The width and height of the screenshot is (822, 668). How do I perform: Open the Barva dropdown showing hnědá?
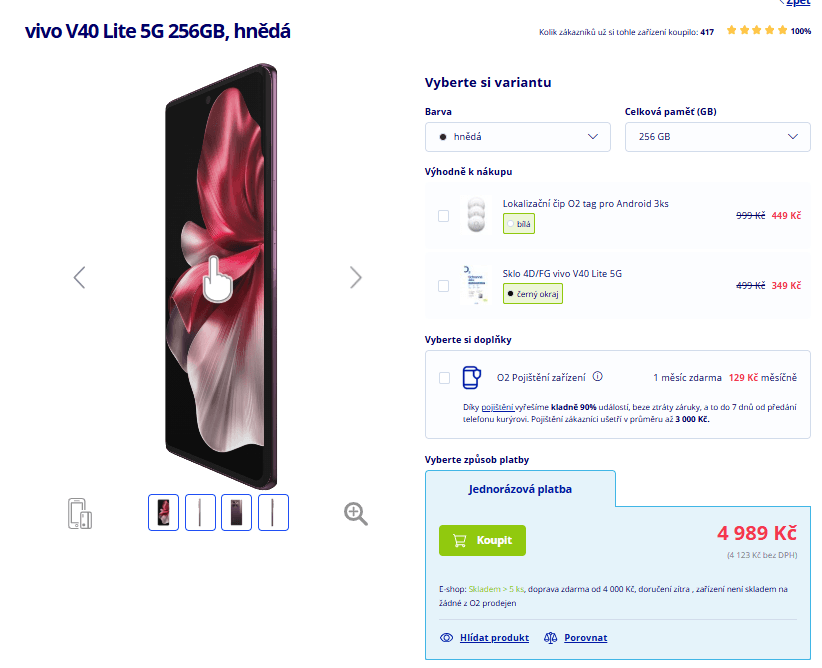point(517,136)
